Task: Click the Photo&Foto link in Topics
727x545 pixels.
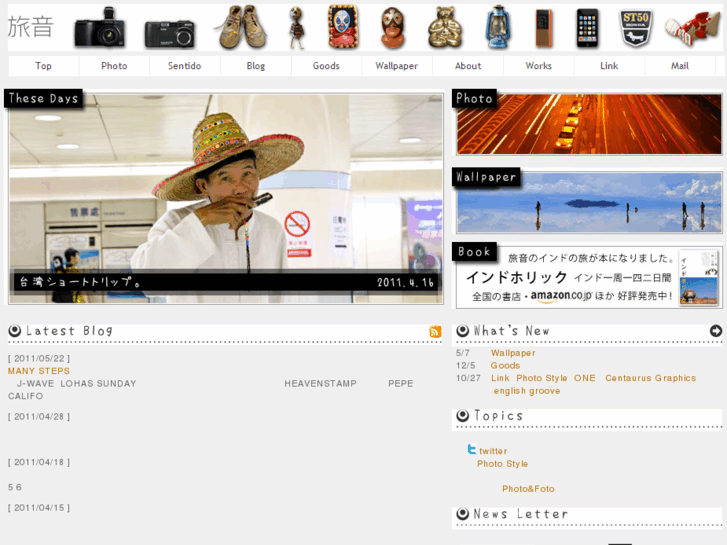Action: coord(528,489)
